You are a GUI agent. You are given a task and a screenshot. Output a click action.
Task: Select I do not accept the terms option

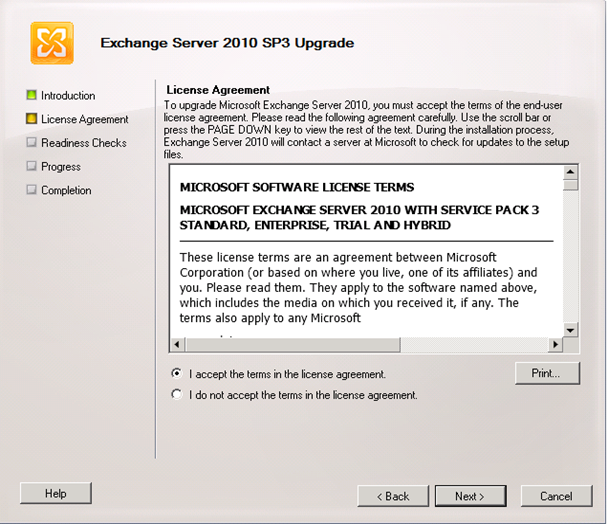(176, 394)
